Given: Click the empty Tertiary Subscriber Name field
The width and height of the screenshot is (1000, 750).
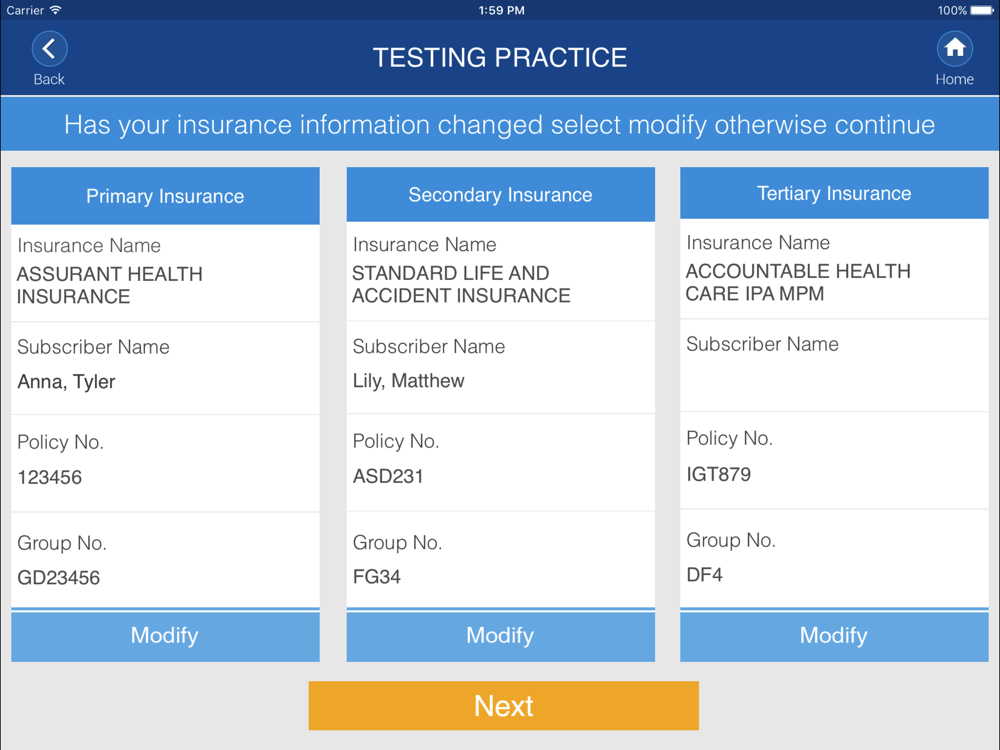Looking at the screenshot, I should pyautogui.click(x=834, y=380).
